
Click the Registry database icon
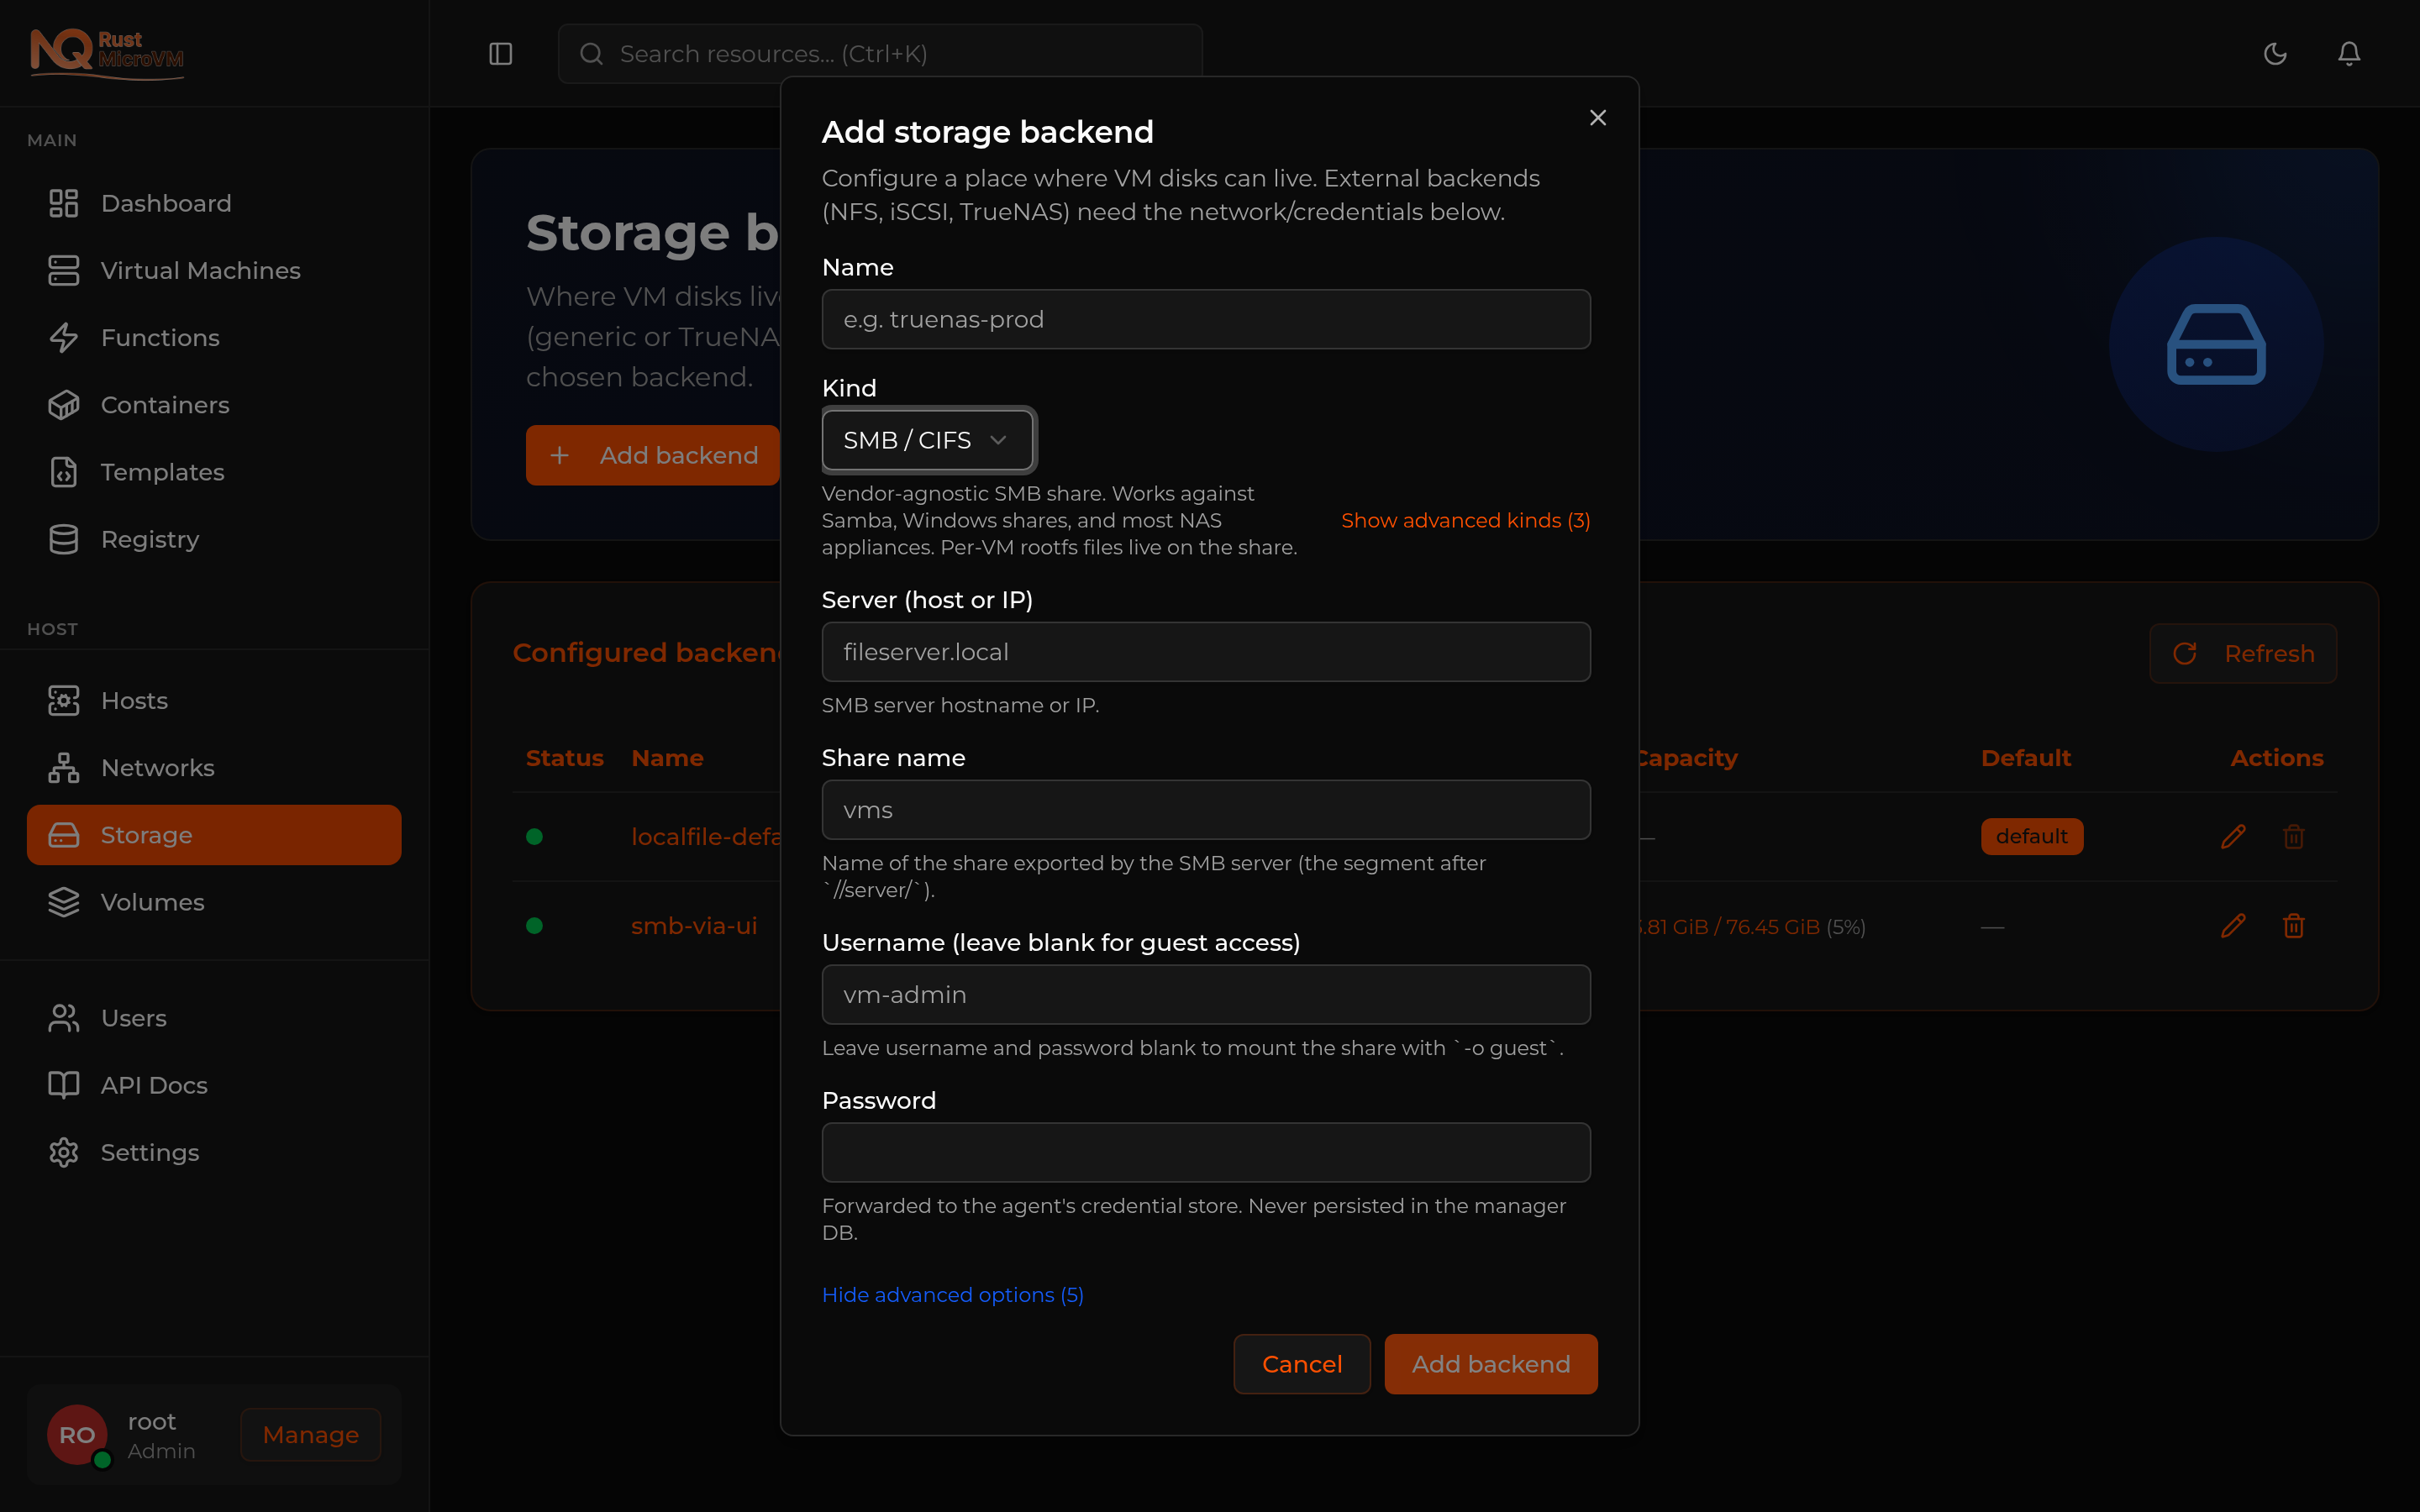pos(64,539)
